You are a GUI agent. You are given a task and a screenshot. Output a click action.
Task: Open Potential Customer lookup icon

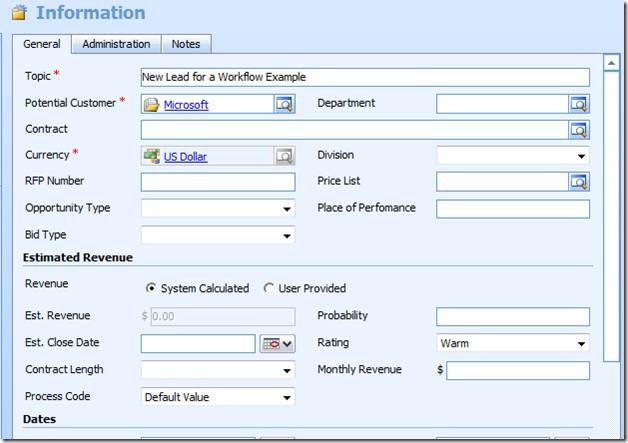coord(284,103)
